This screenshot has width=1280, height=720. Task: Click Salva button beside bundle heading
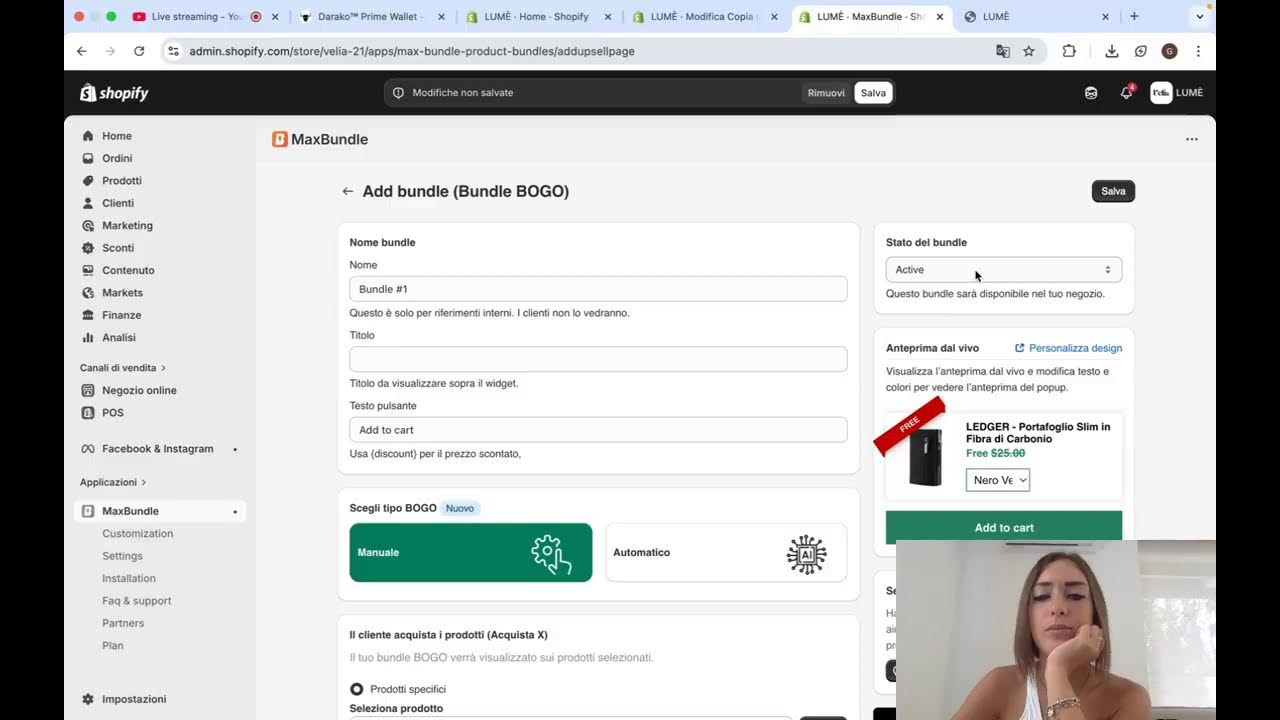click(x=1113, y=191)
